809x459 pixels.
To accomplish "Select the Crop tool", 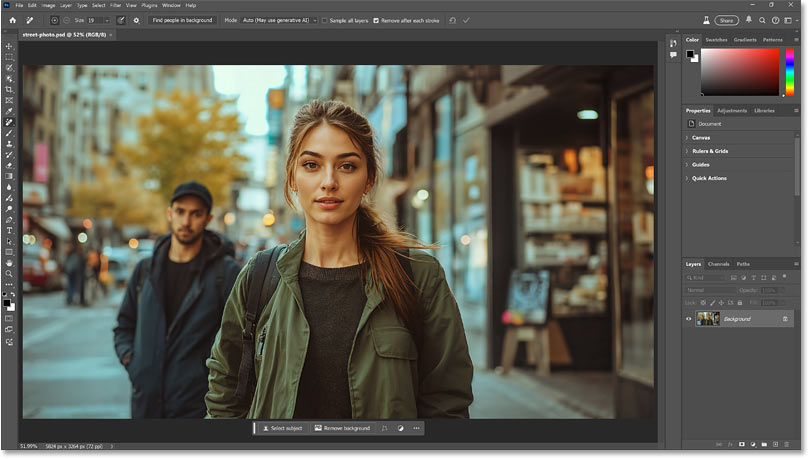I will tap(9, 90).
